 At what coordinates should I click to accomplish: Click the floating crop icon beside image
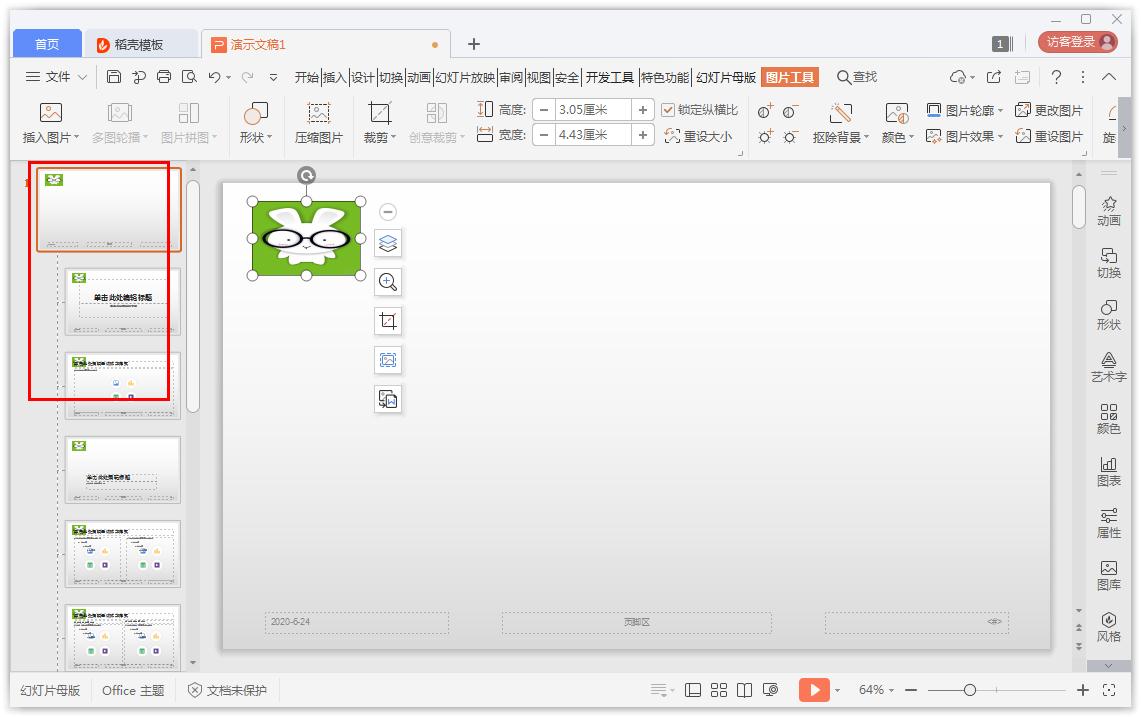point(388,321)
